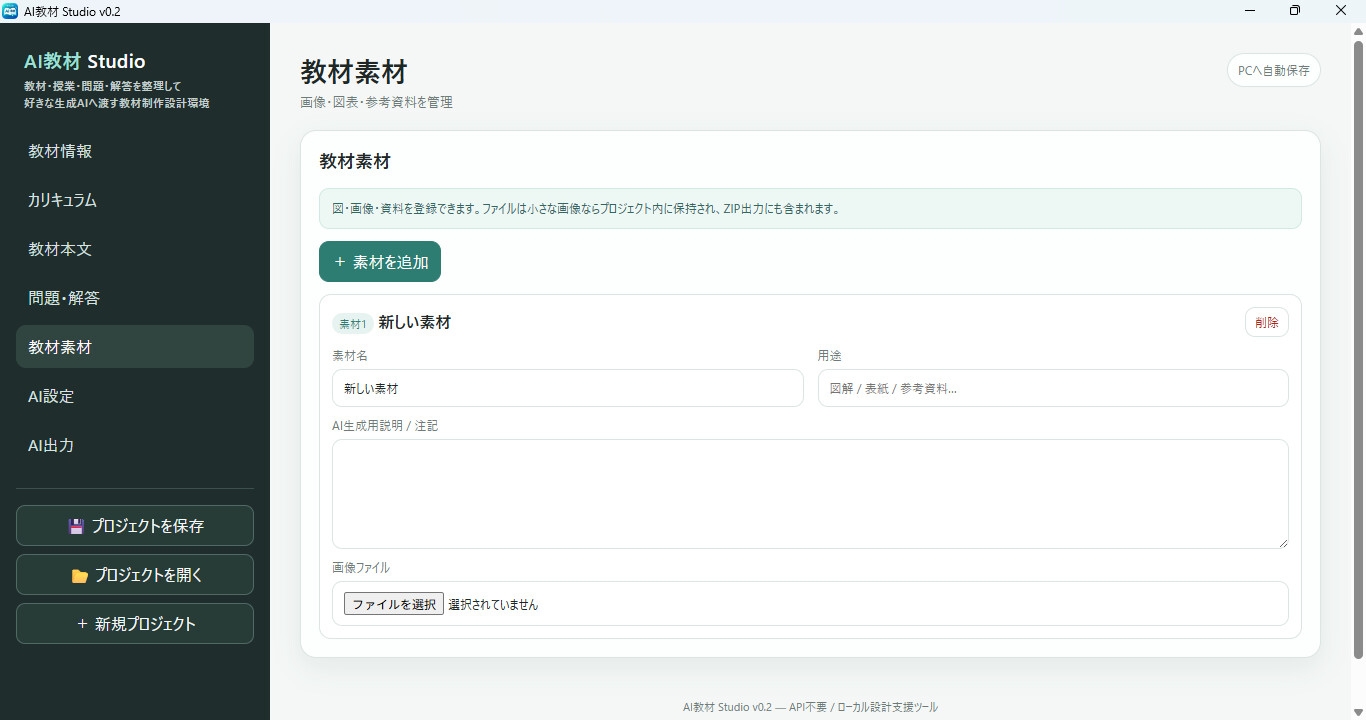Image resolution: width=1366 pixels, height=720 pixels.
Task: Click the textarea resize handle corner
Action: [1283, 543]
